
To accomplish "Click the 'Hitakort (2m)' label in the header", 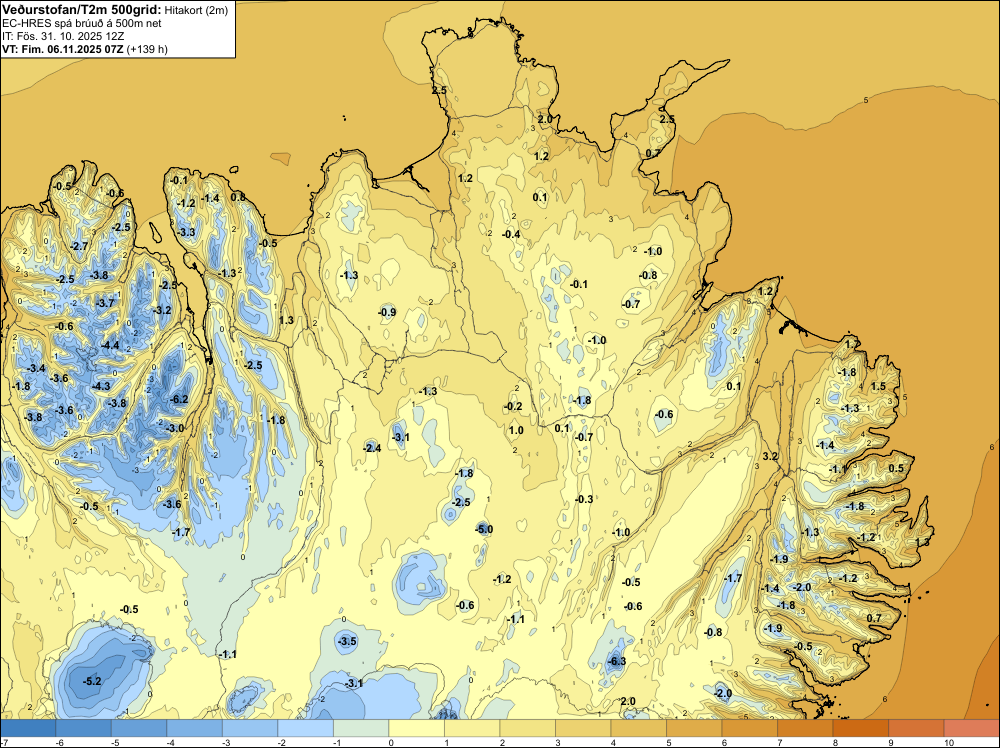I will click(196, 10).
